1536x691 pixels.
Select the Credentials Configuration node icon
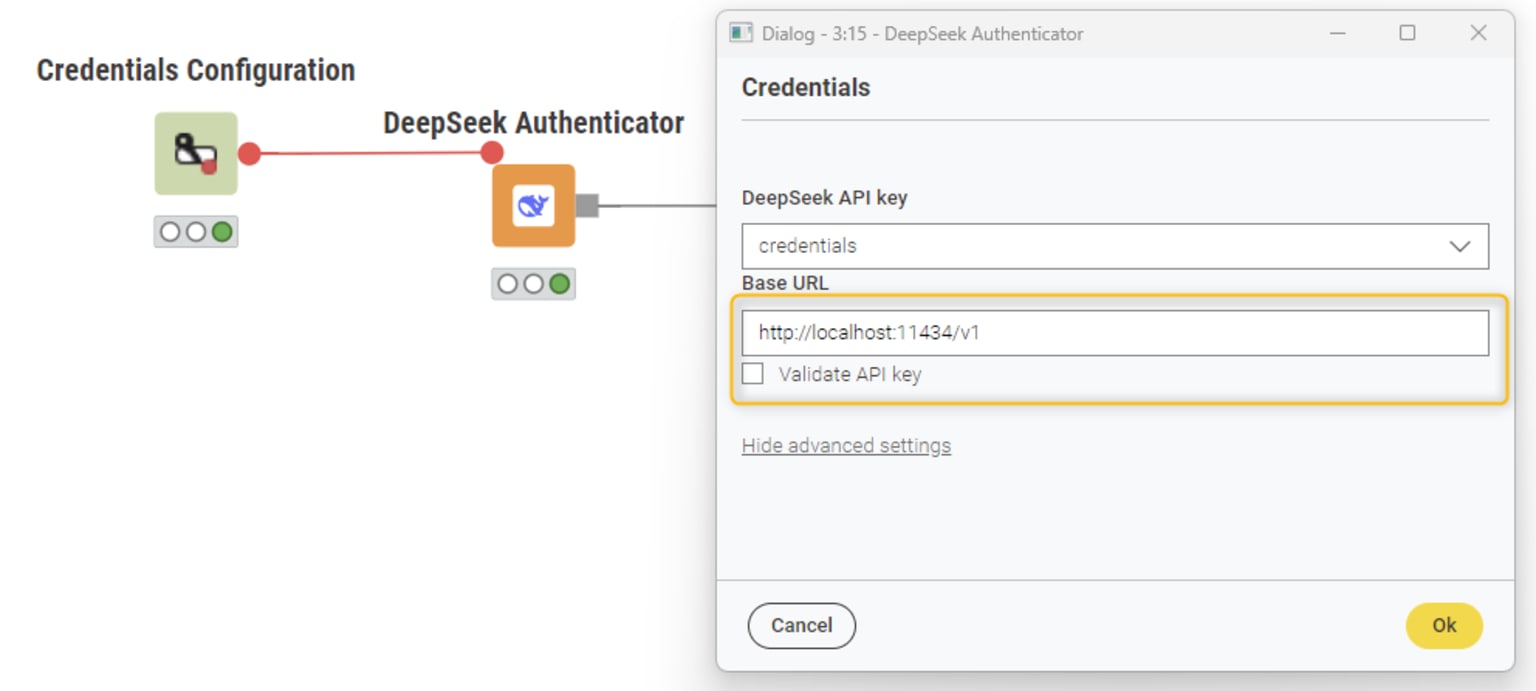pos(196,153)
